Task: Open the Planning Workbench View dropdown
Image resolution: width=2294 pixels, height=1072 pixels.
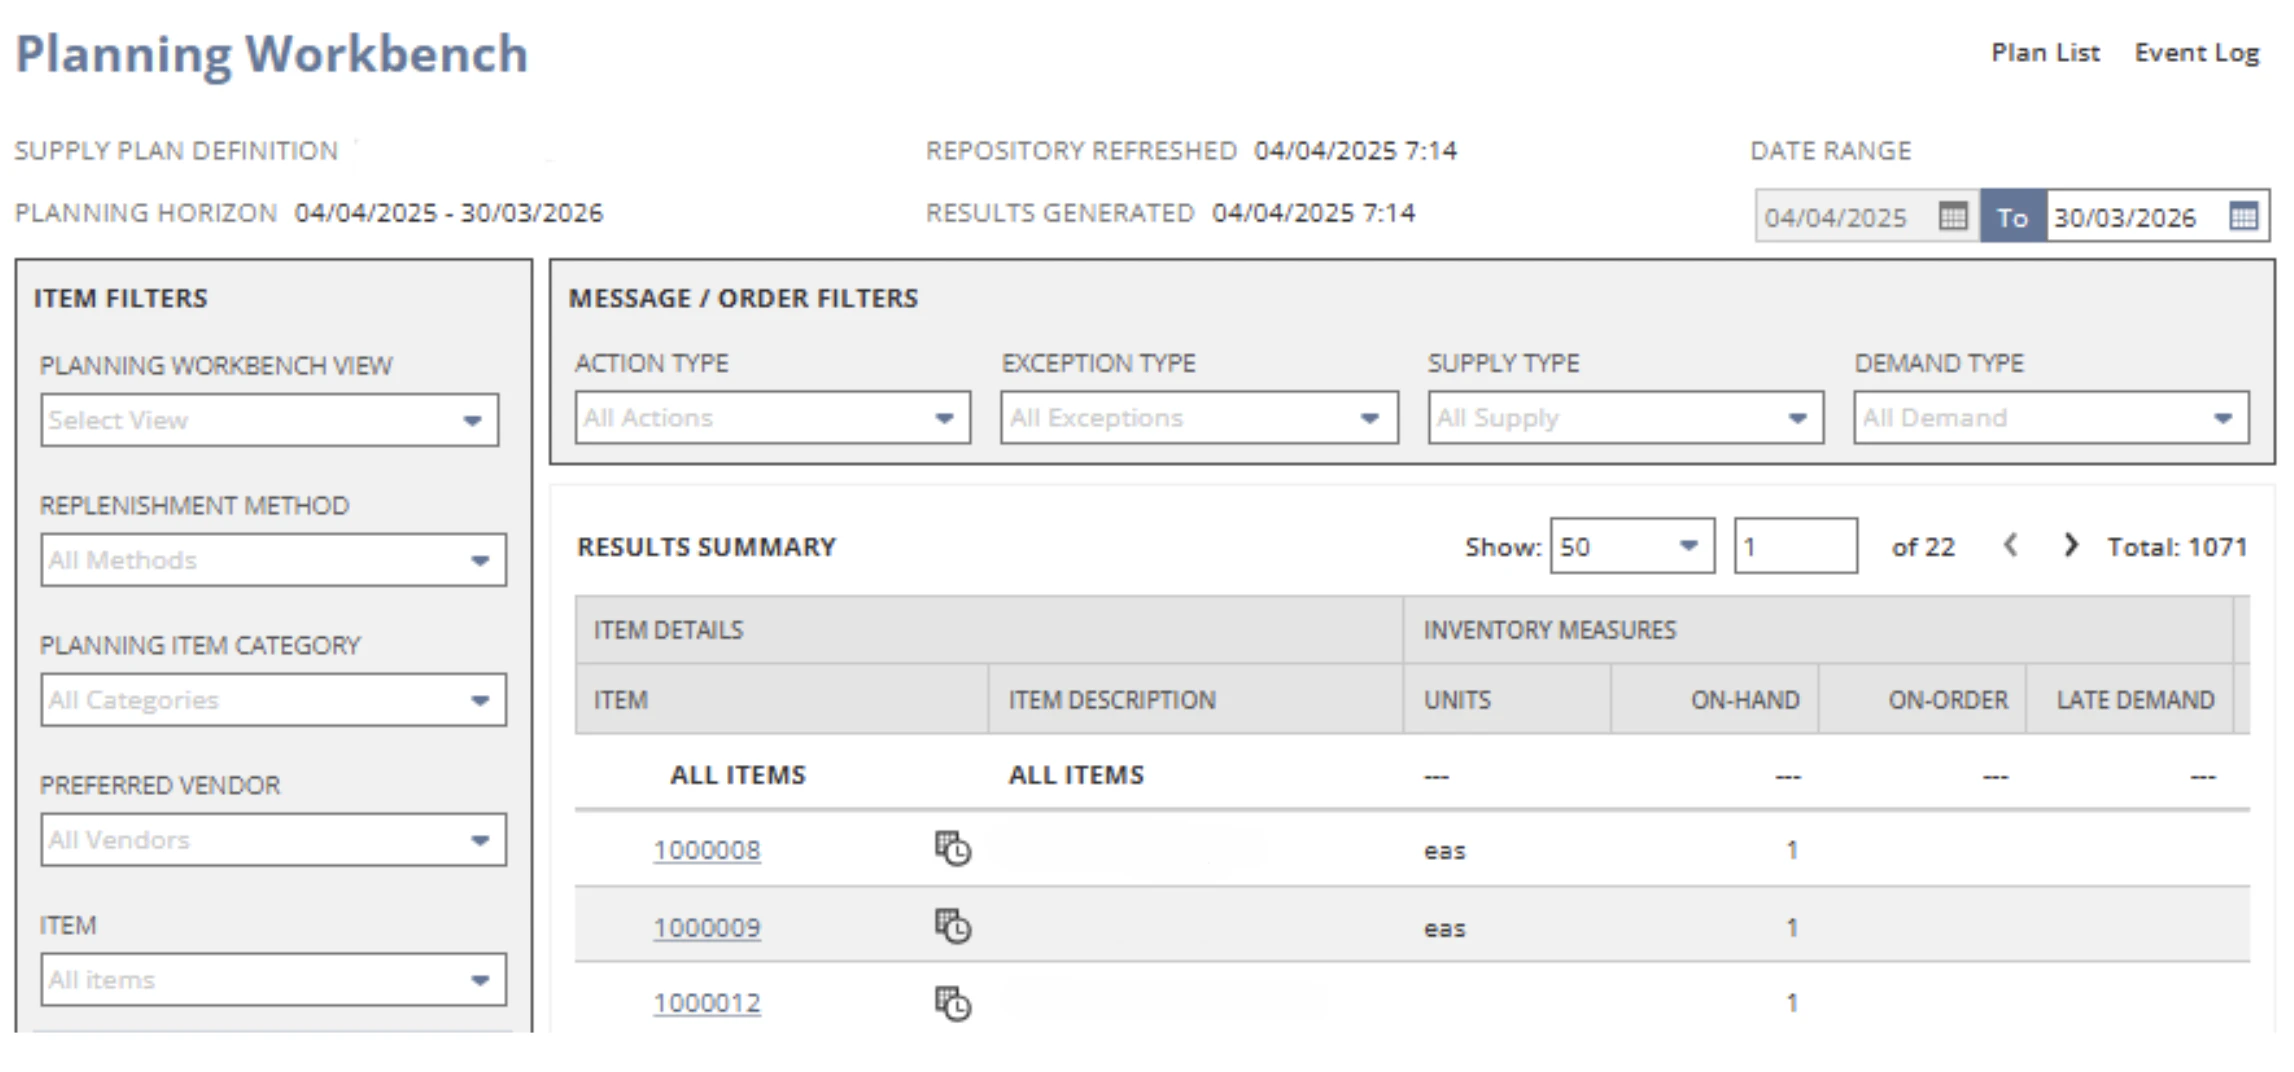Action: [x=270, y=420]
